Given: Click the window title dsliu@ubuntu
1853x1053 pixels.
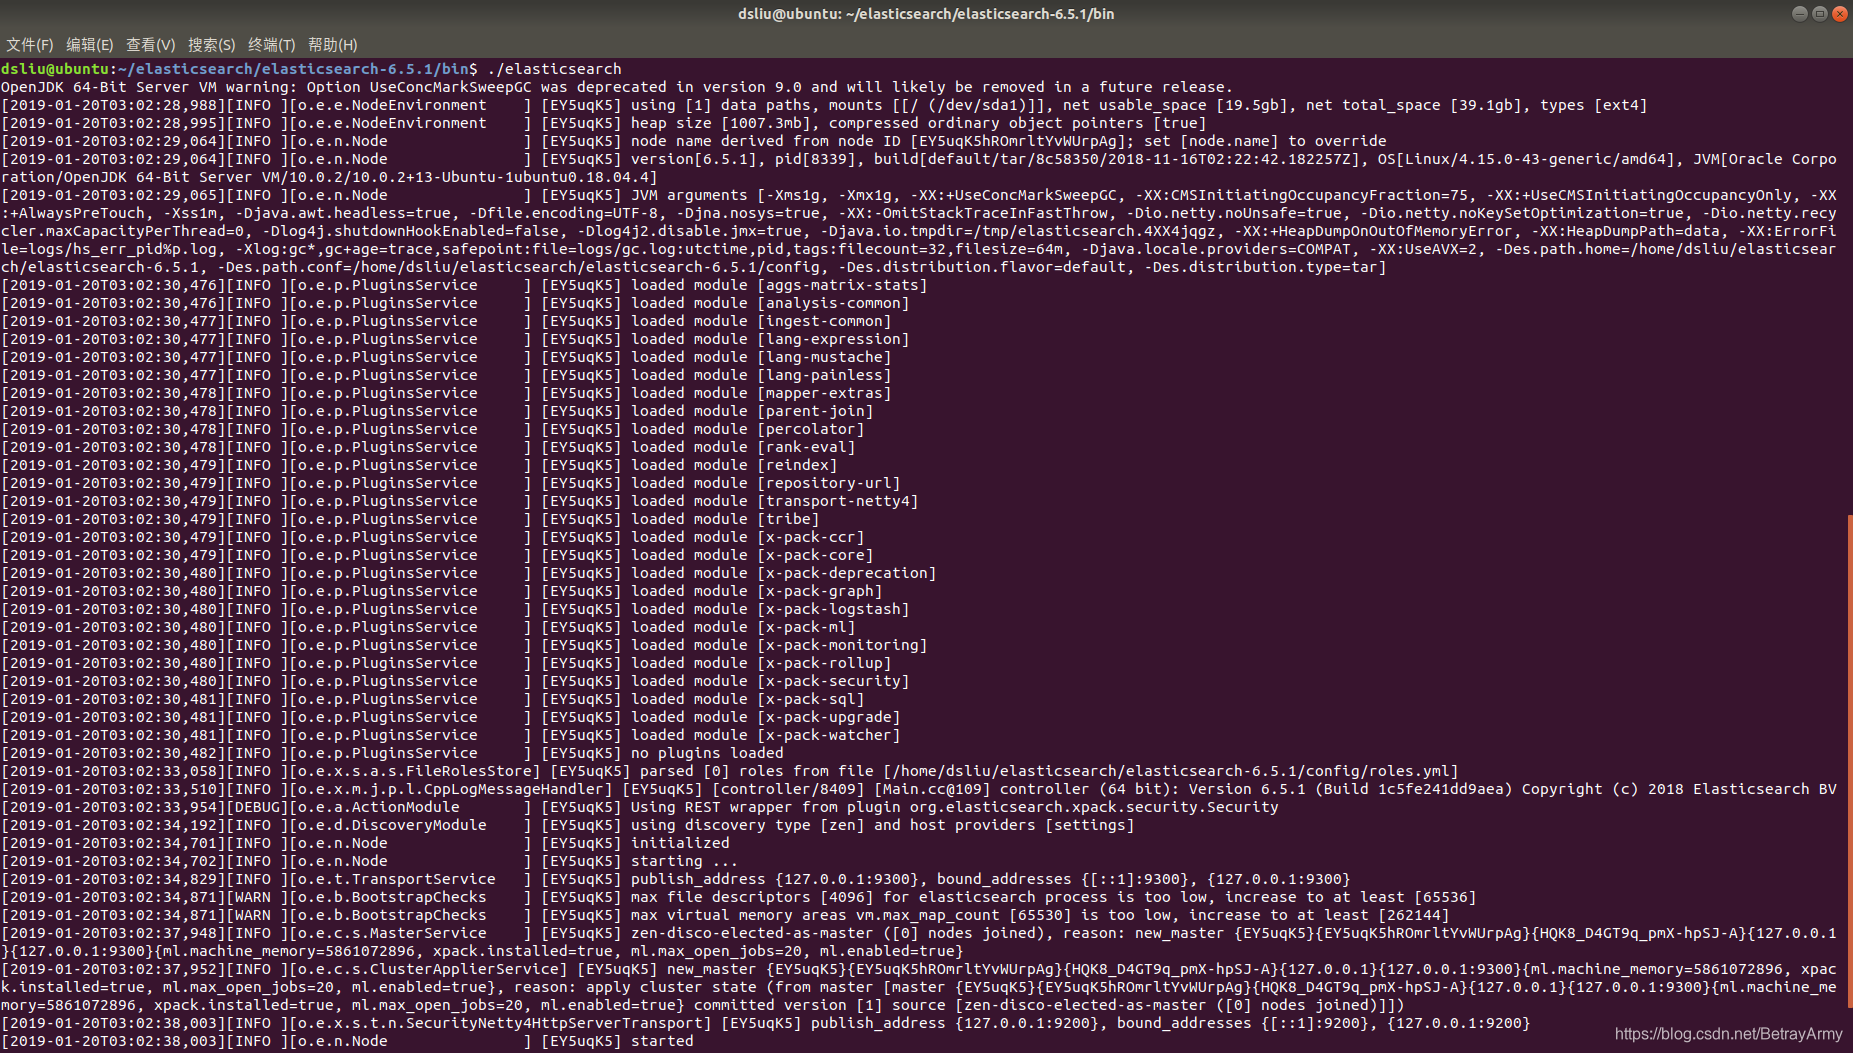Looking at the screenshot, I should [x=926, y=14].
